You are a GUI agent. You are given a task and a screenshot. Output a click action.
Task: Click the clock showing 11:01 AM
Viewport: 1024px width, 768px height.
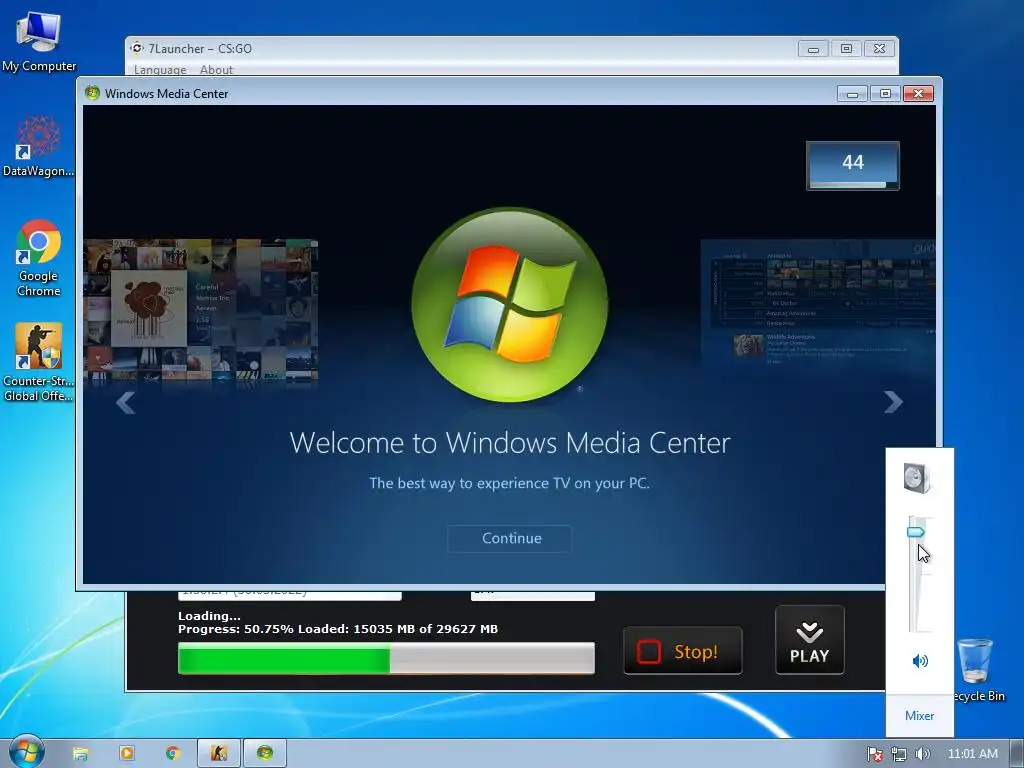click(x=972, y=754)
